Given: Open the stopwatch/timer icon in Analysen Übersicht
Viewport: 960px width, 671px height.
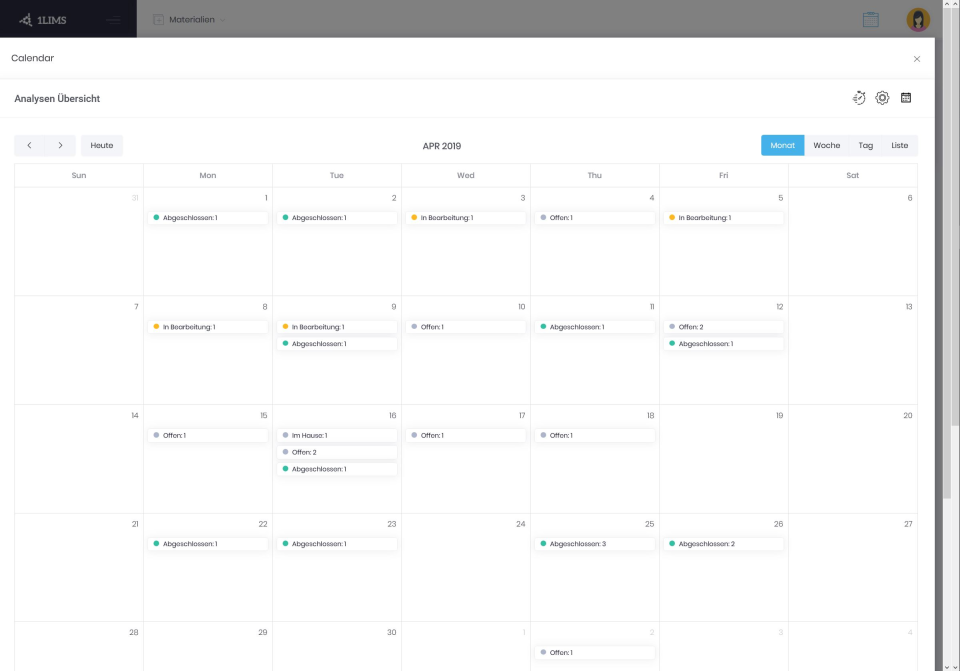Looking at the screenshot, I should tap(858, 97).
